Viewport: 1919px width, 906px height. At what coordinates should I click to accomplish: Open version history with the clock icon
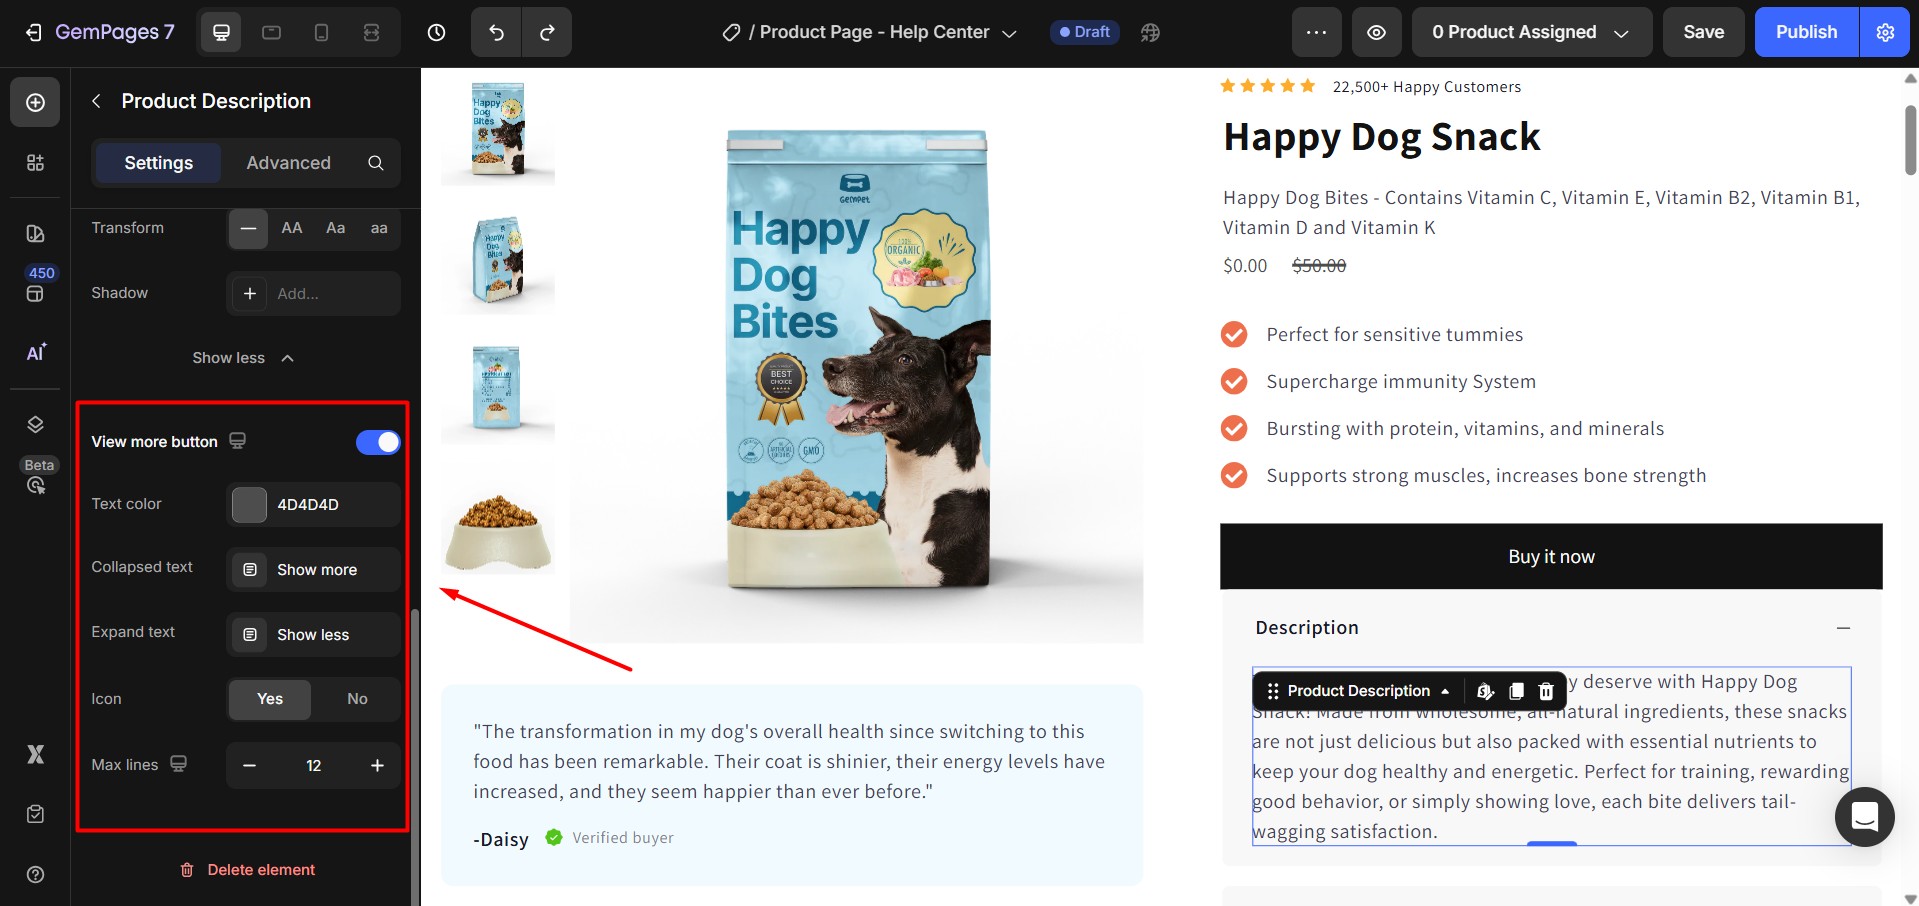click(436, 32)
